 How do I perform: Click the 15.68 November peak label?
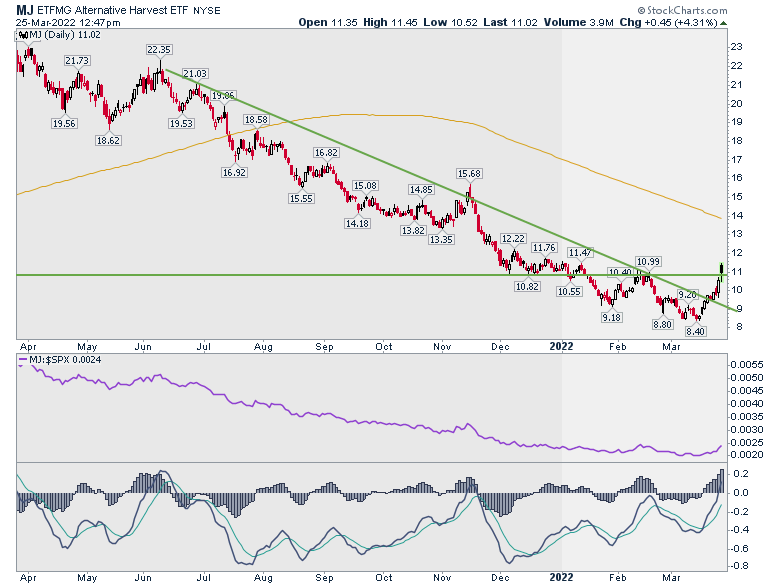pos(469,174)
